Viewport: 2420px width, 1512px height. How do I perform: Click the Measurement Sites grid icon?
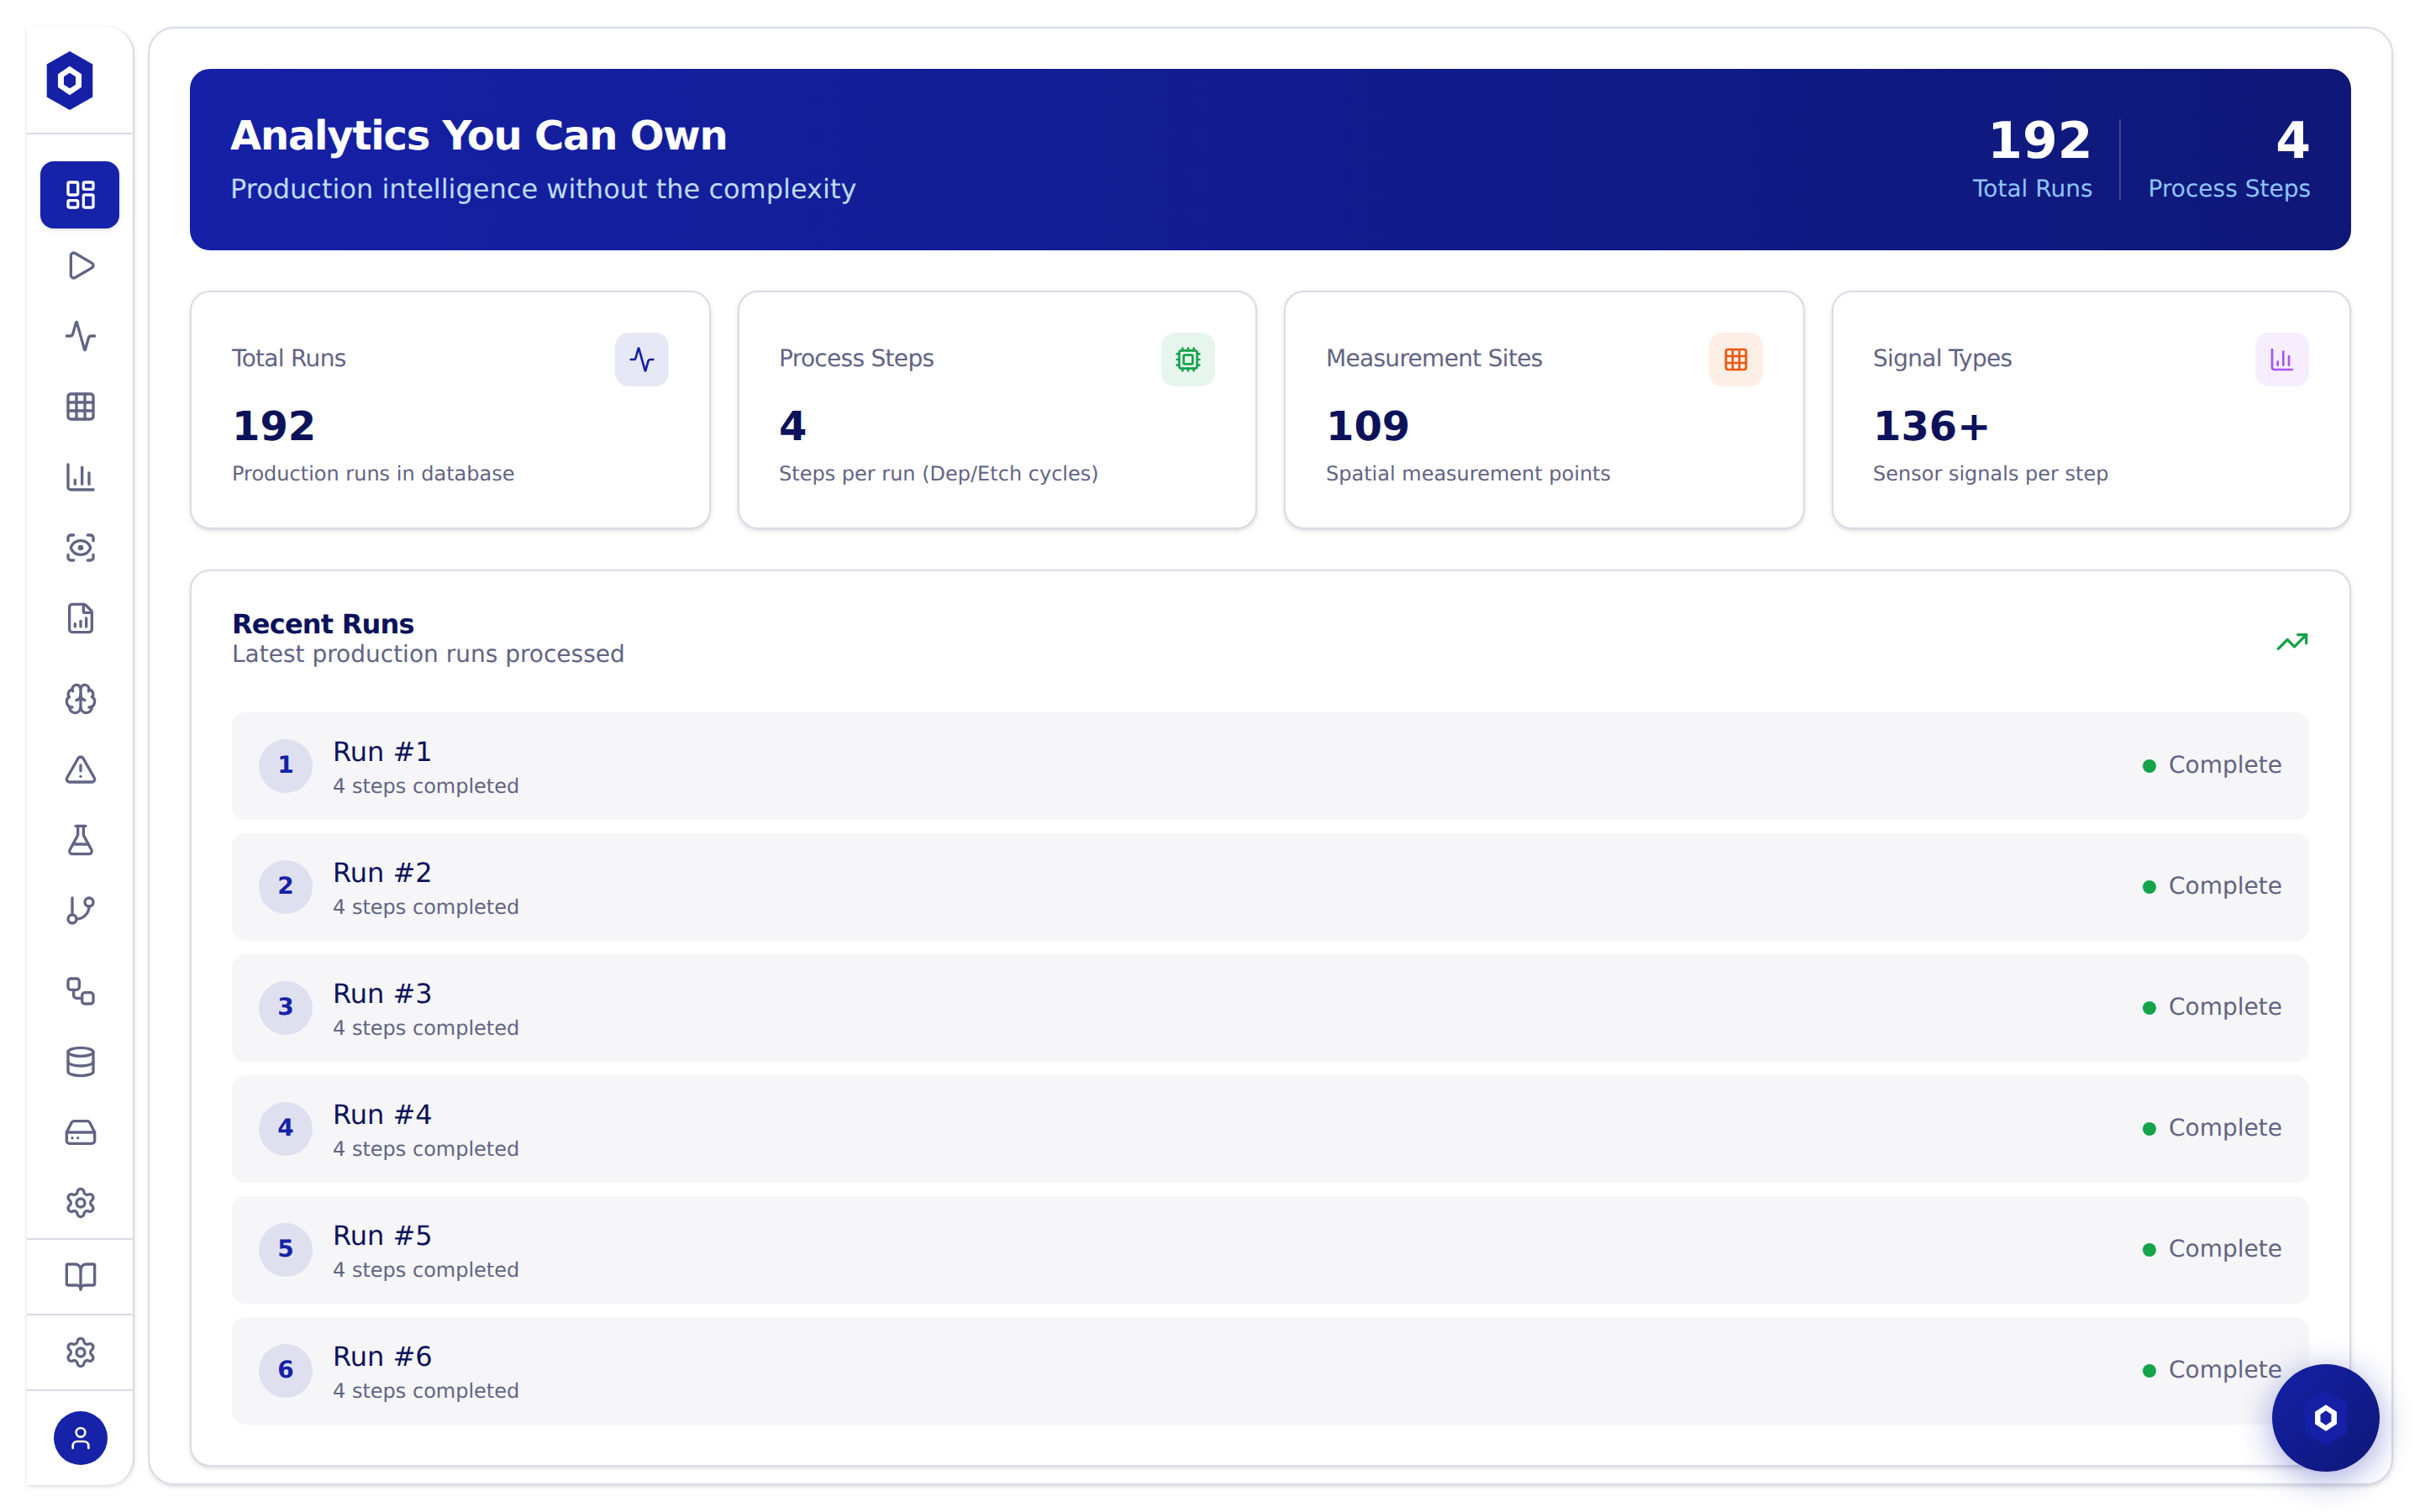click(1735, 360)
